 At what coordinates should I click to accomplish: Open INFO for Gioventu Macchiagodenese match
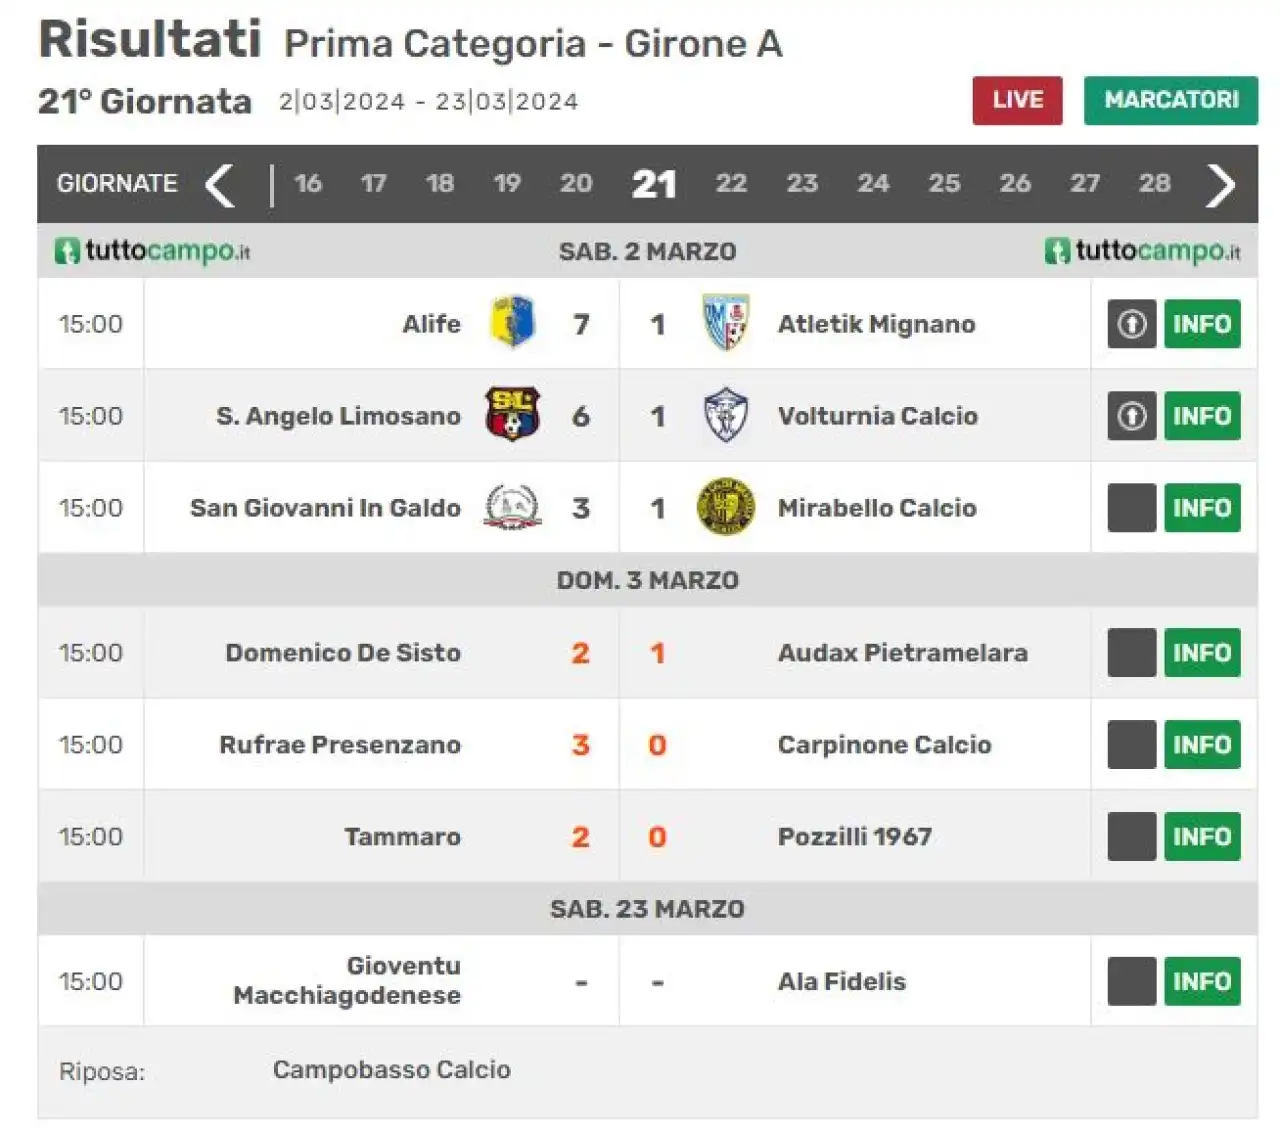1202,982
